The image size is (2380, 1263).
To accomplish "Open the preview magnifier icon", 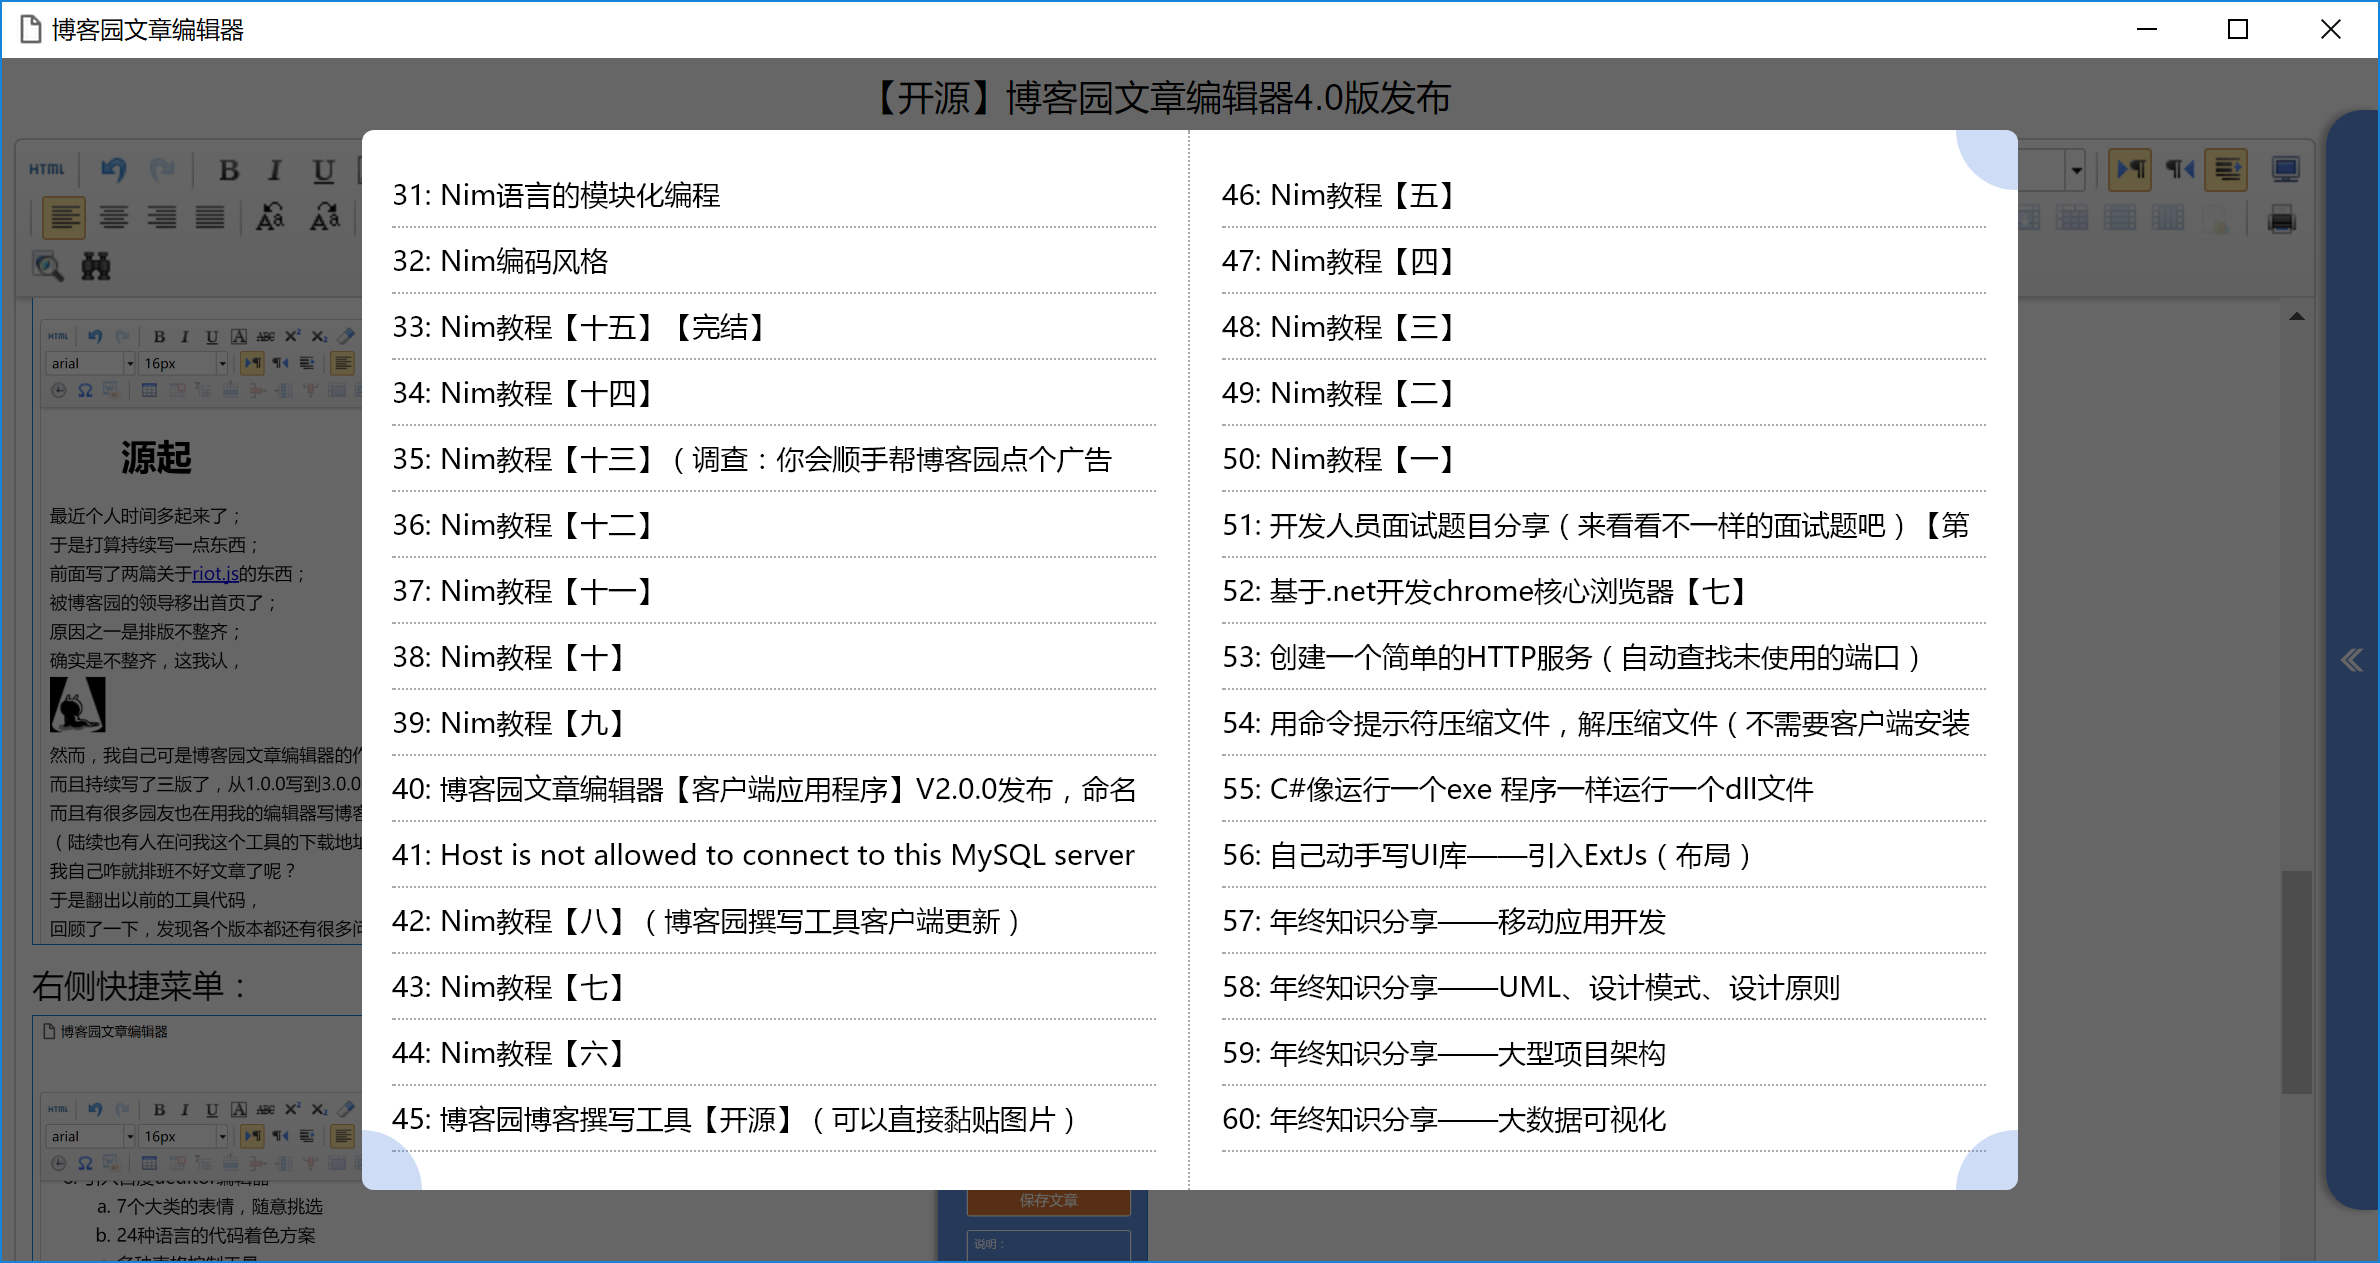I will 48,266.
